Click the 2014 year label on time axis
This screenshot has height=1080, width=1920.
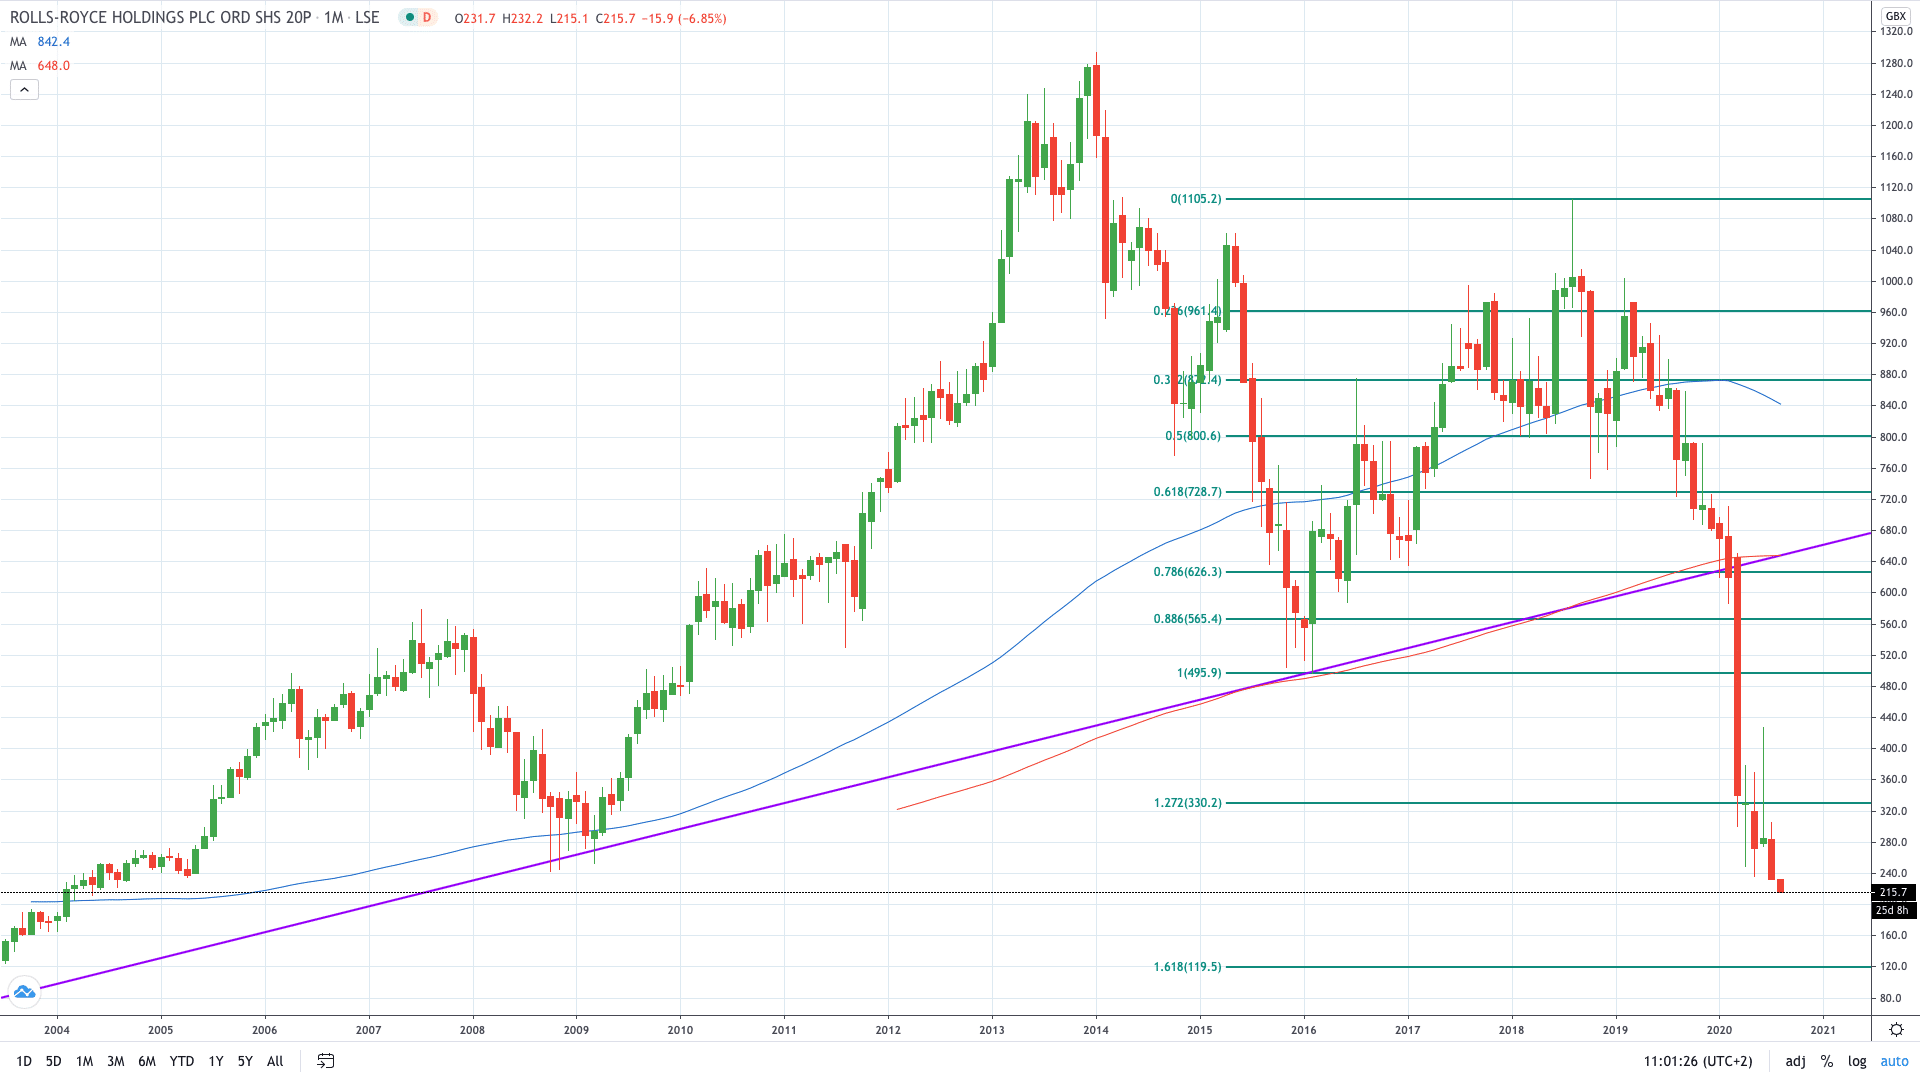1096,1030
